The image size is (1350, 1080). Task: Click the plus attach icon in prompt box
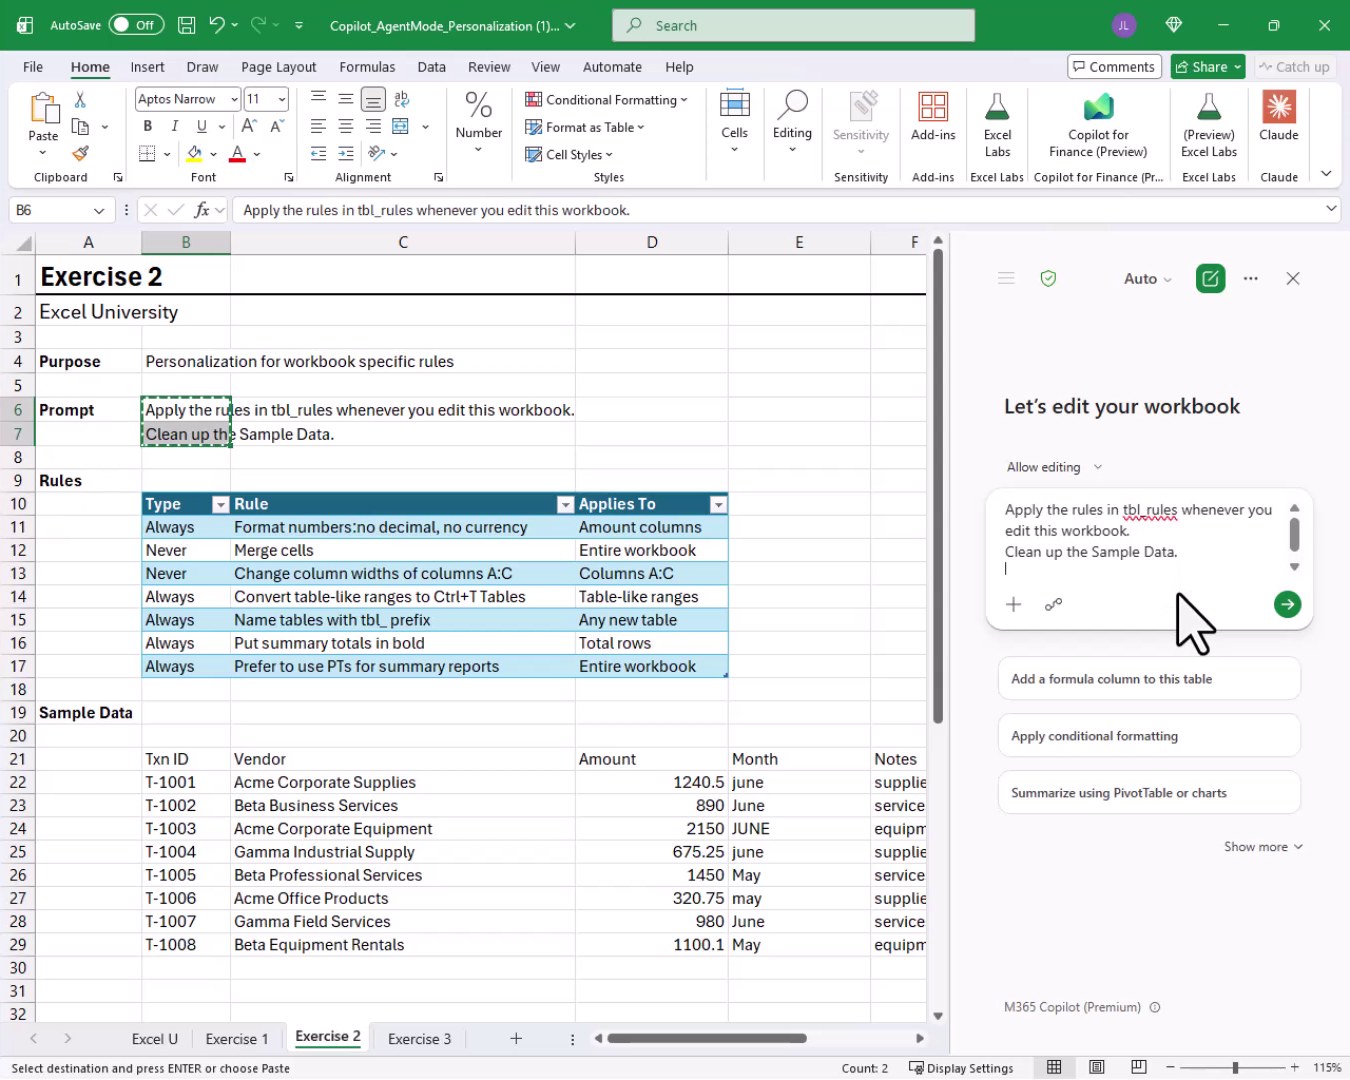coord(1013,604)
